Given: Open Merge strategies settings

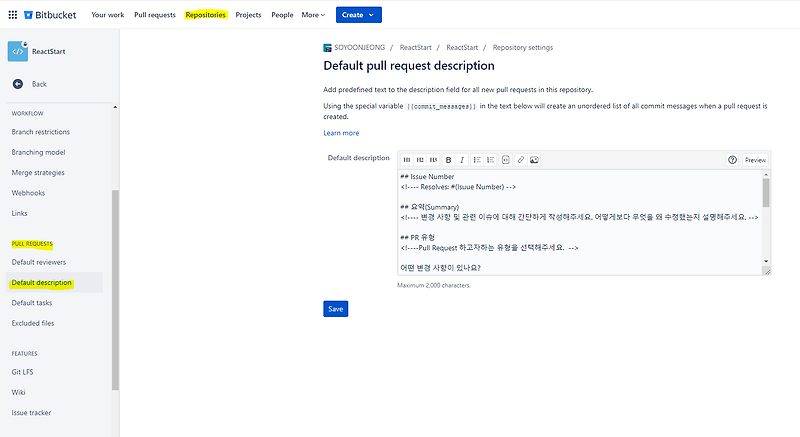Looking at the screenshot, I should (x=38, y=172).
